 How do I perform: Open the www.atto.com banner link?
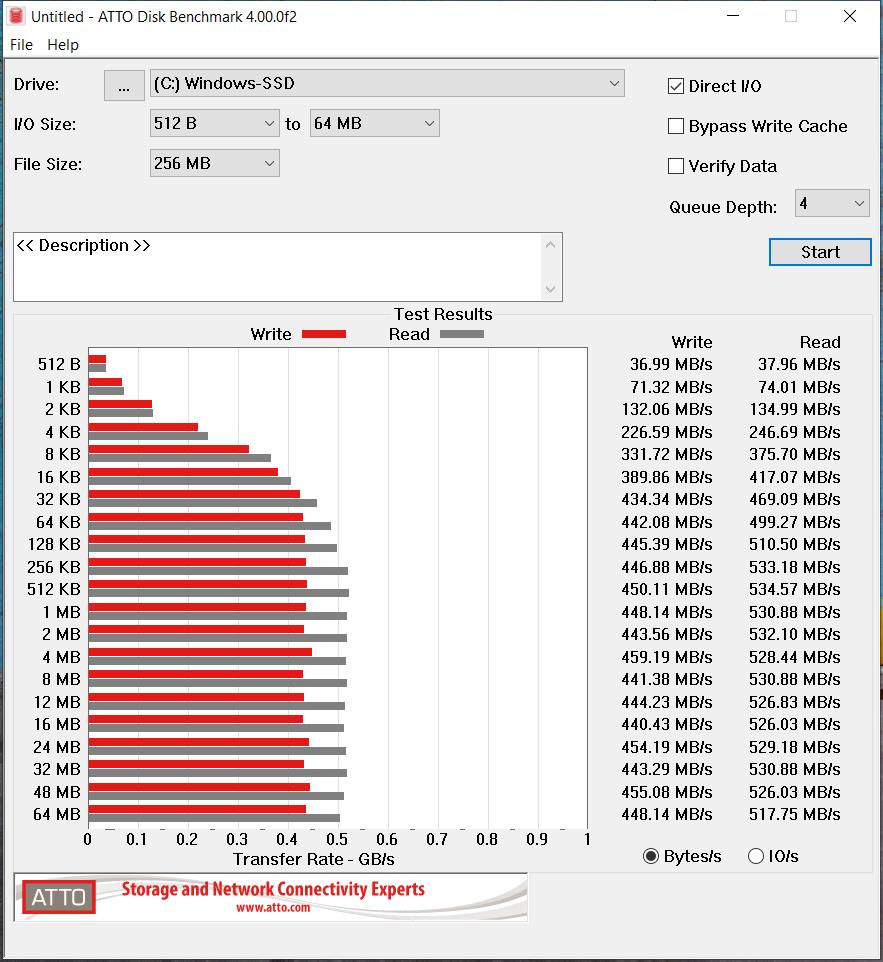(x=273, y=908)
